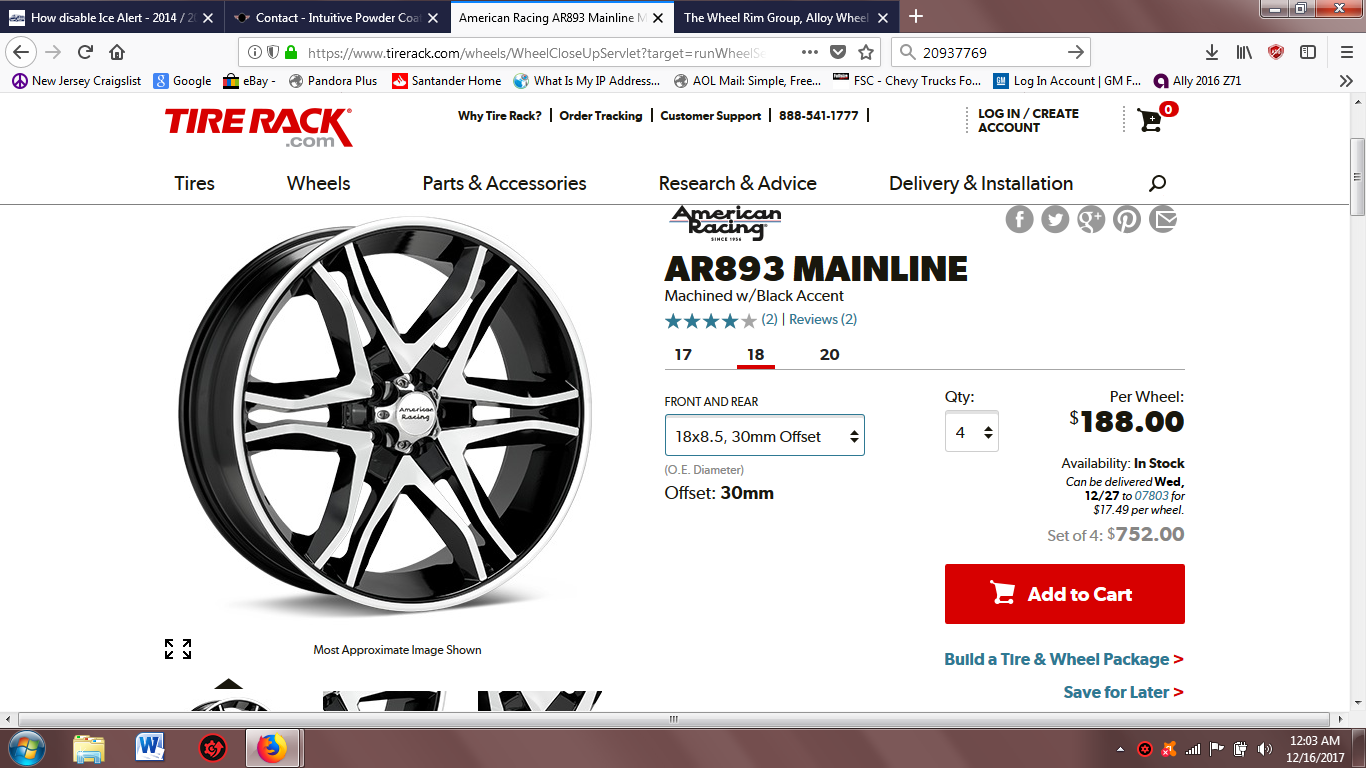Adjust the Qty 4 quantity selector
The height and width of the screenshot is (768, 1366).
pyautogui.click(x=972, y=432)
